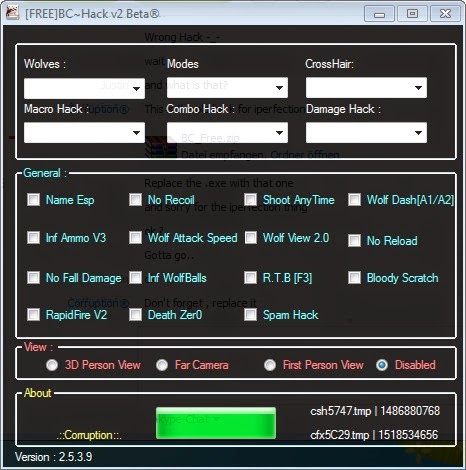Enable the Name Esp checkbox
The height and width of the screenshot is (470, 466).
(x=33, y=200)
